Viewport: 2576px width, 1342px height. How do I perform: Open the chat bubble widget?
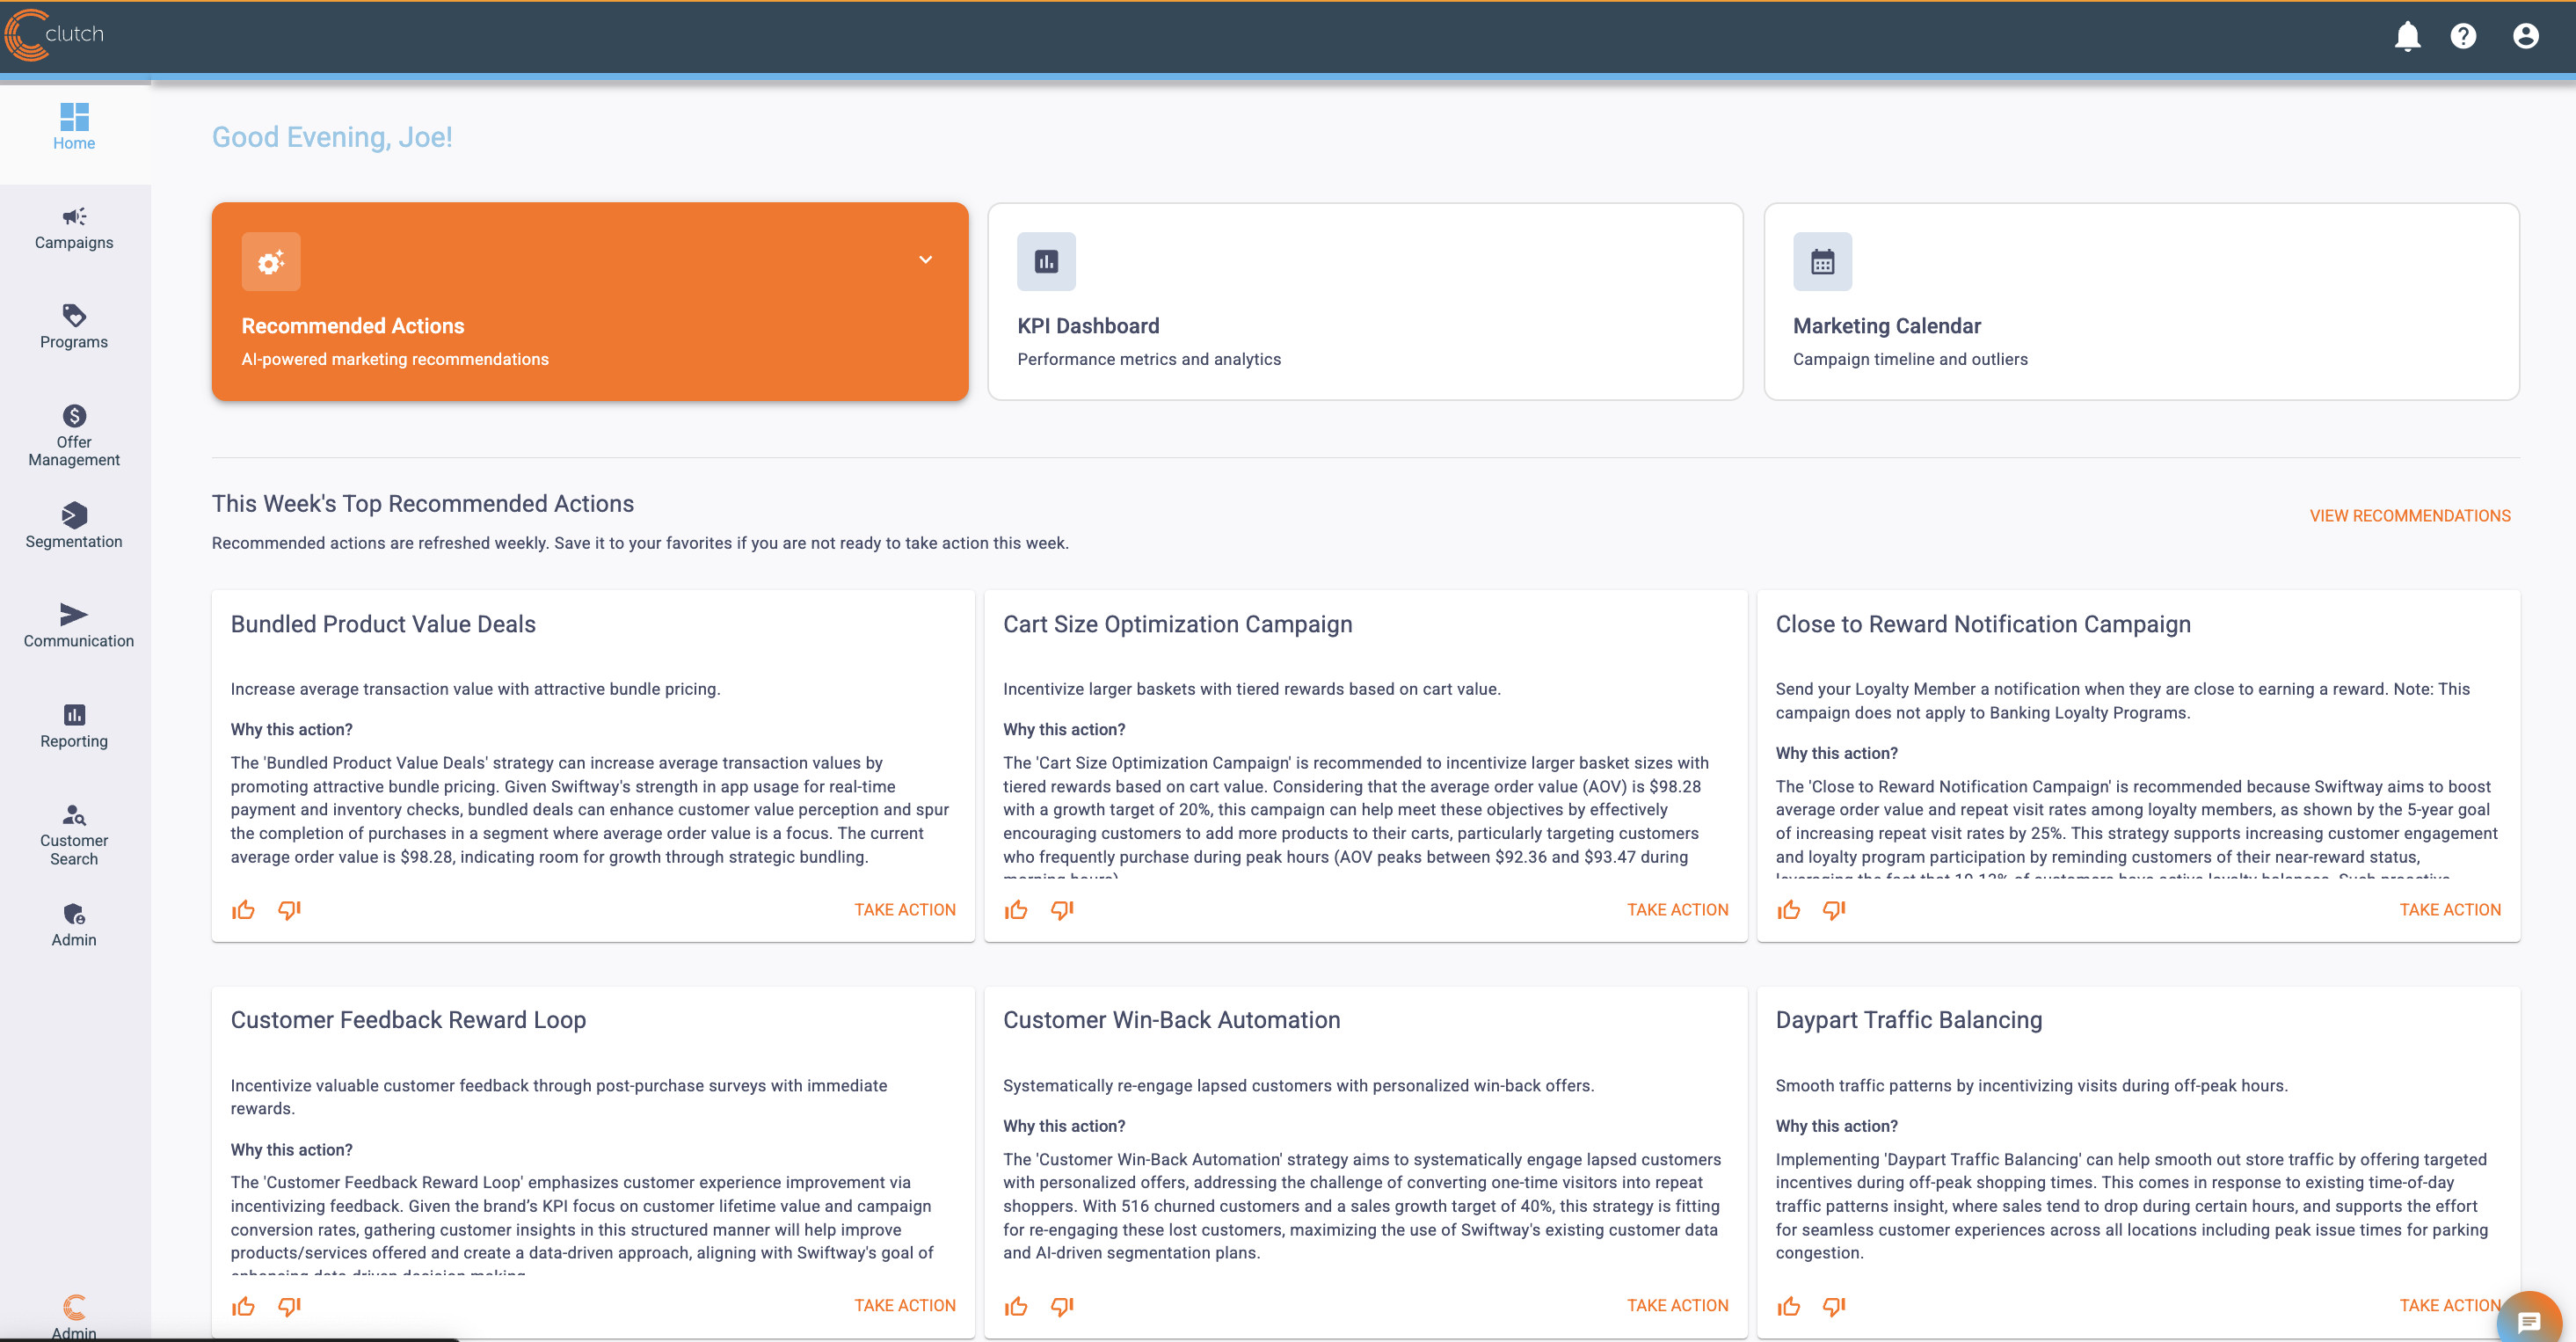[2529, 1322]
